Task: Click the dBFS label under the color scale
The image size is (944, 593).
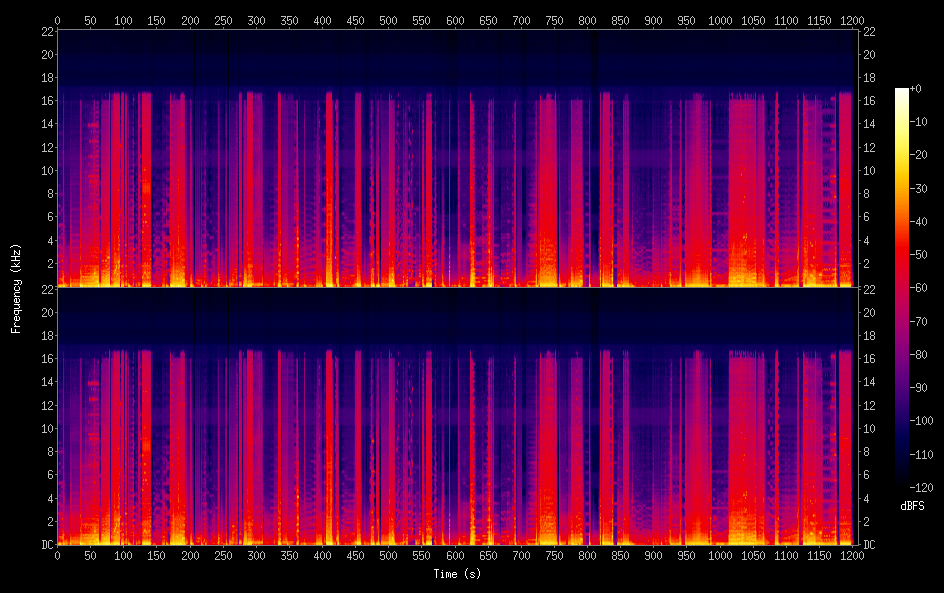Action: pyautogui.click(x=912, y=507)
